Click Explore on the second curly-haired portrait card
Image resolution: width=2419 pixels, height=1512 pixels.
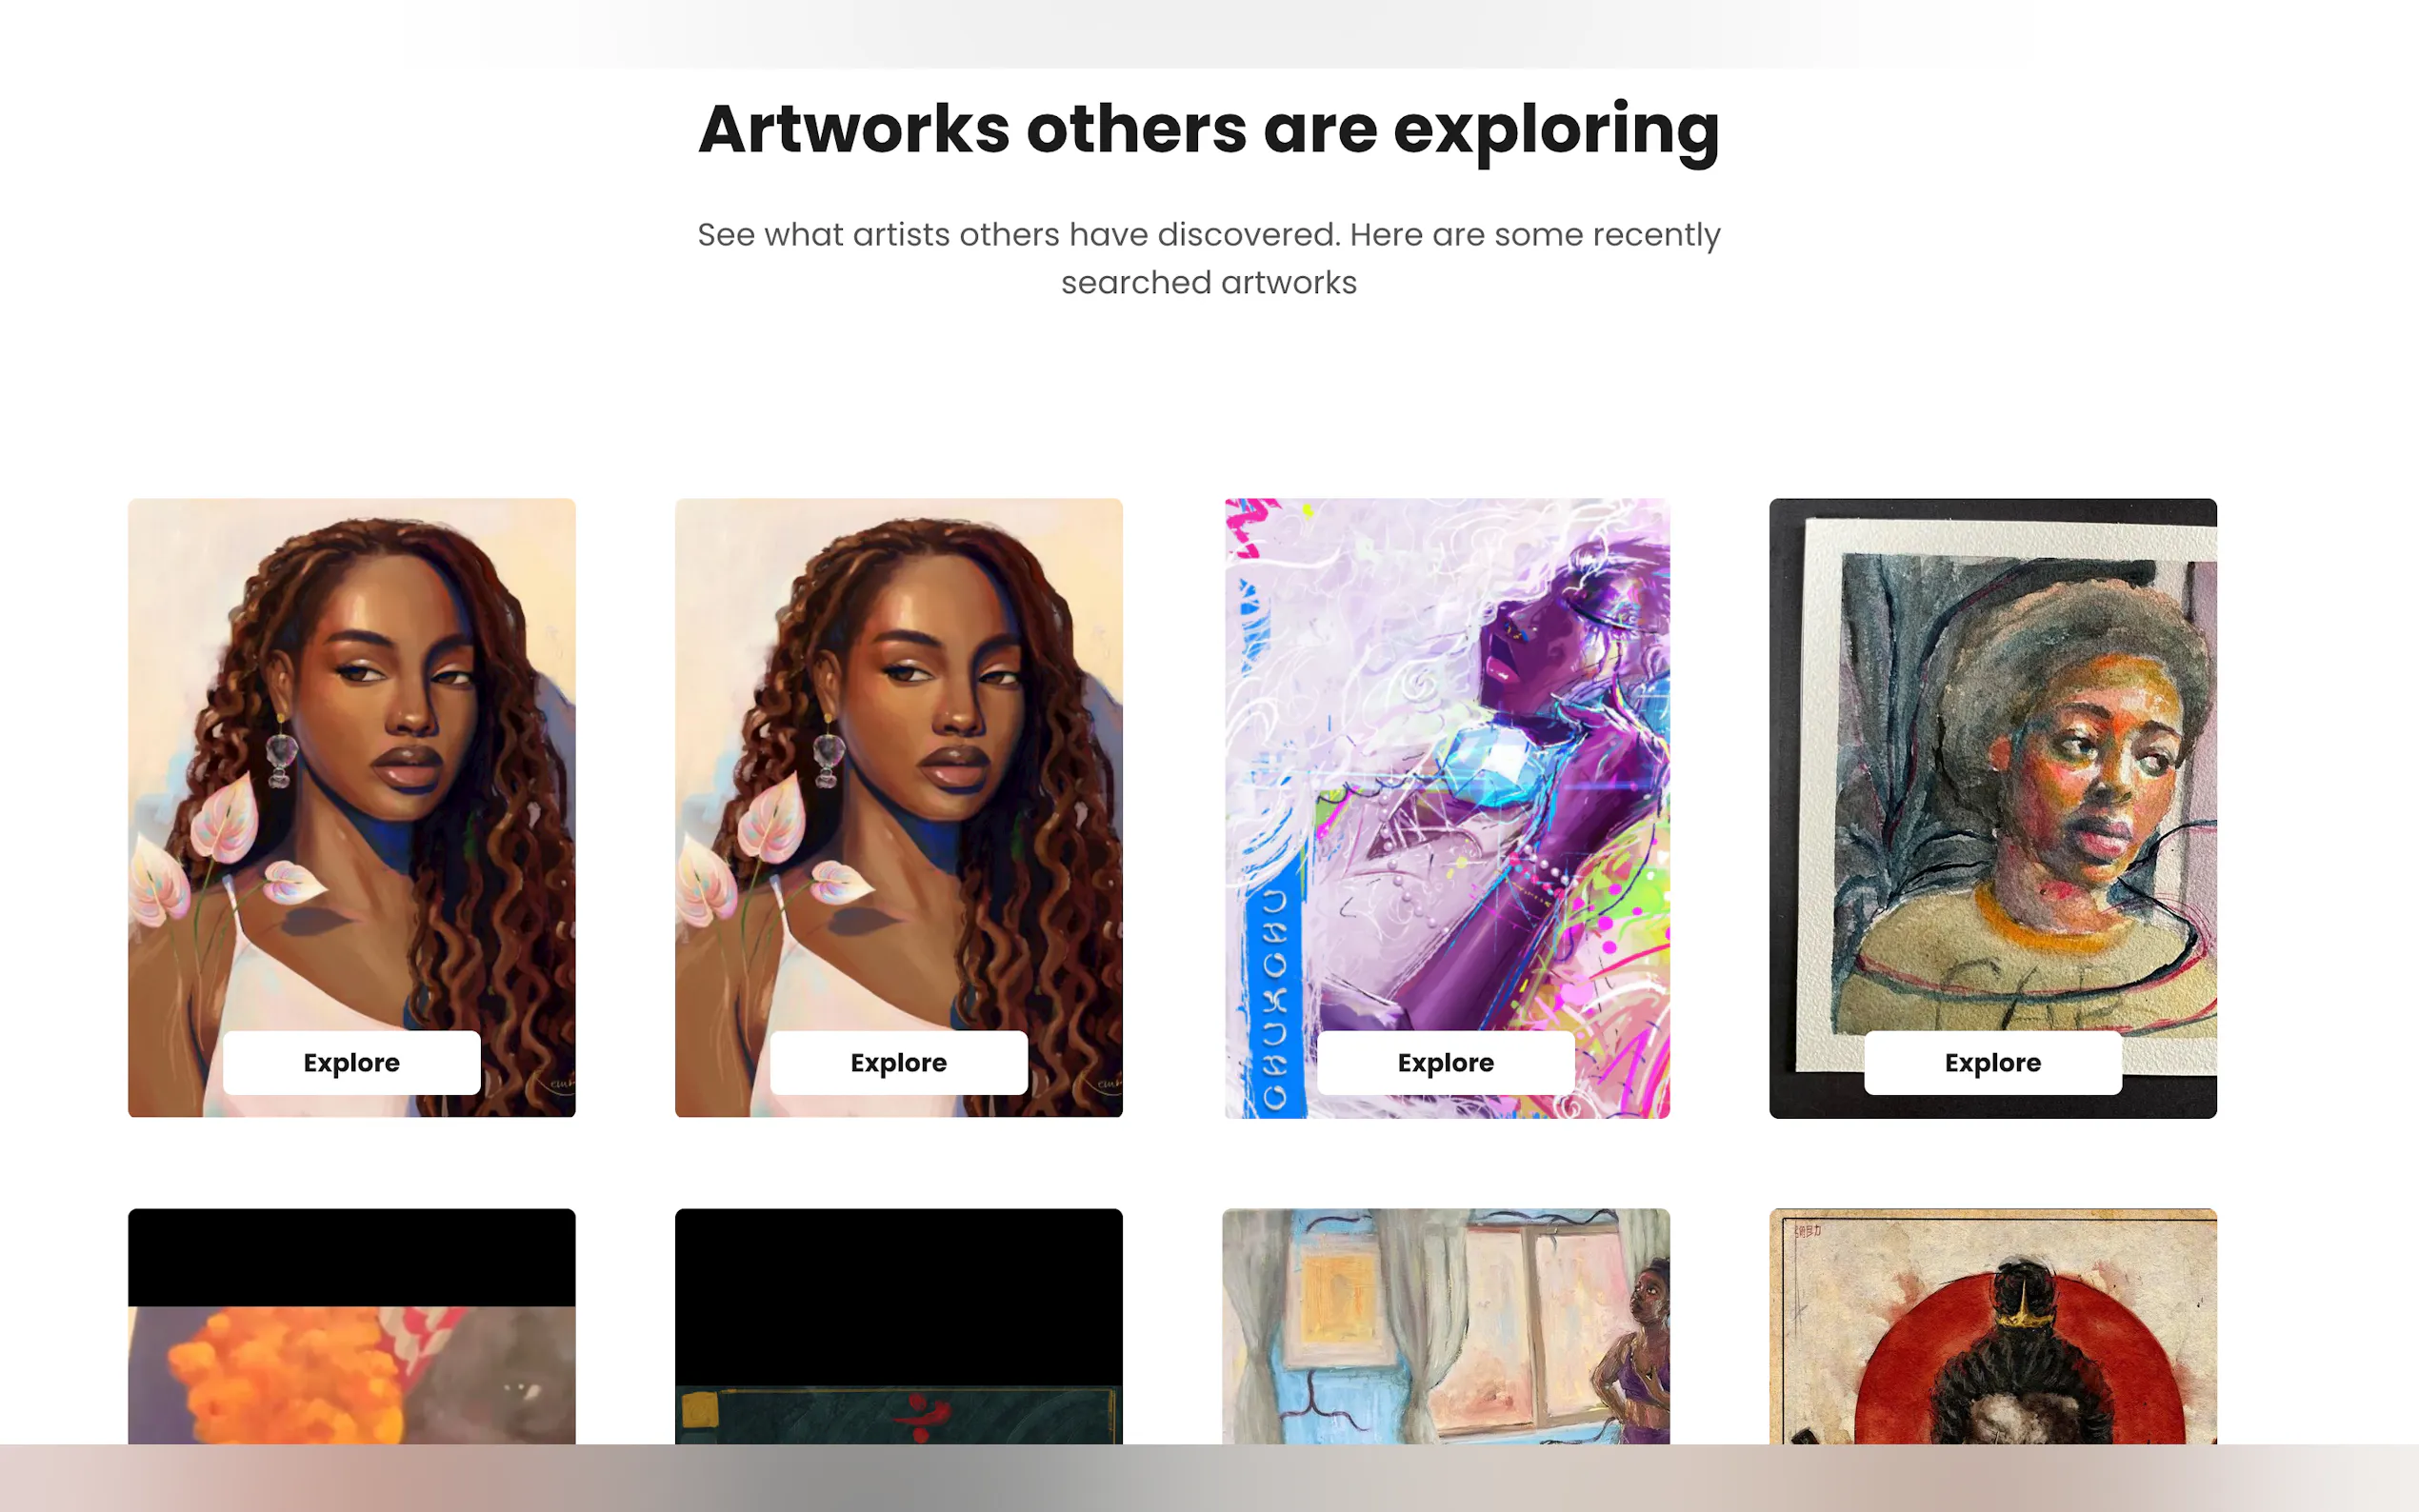click(x=898, y=1062)
